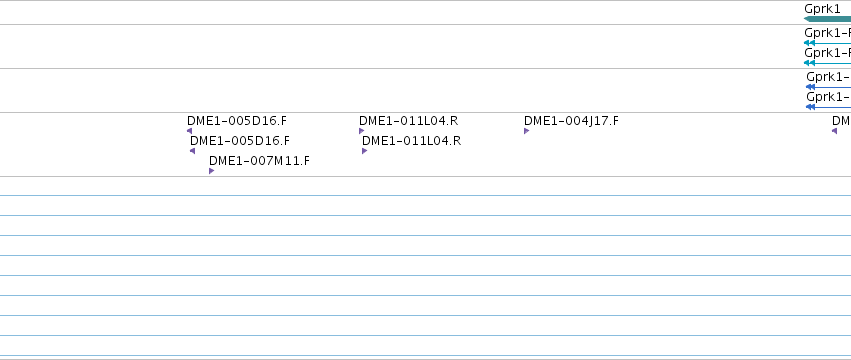Select the teal Gprk1 gene bar

coord(828,19)
